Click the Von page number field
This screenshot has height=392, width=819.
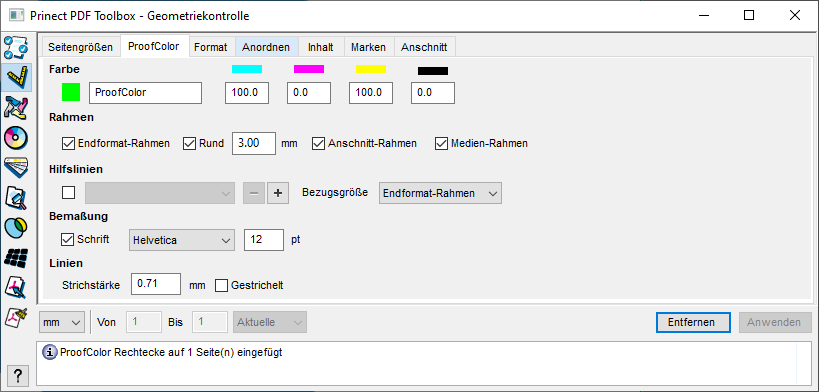coord(144,322)
